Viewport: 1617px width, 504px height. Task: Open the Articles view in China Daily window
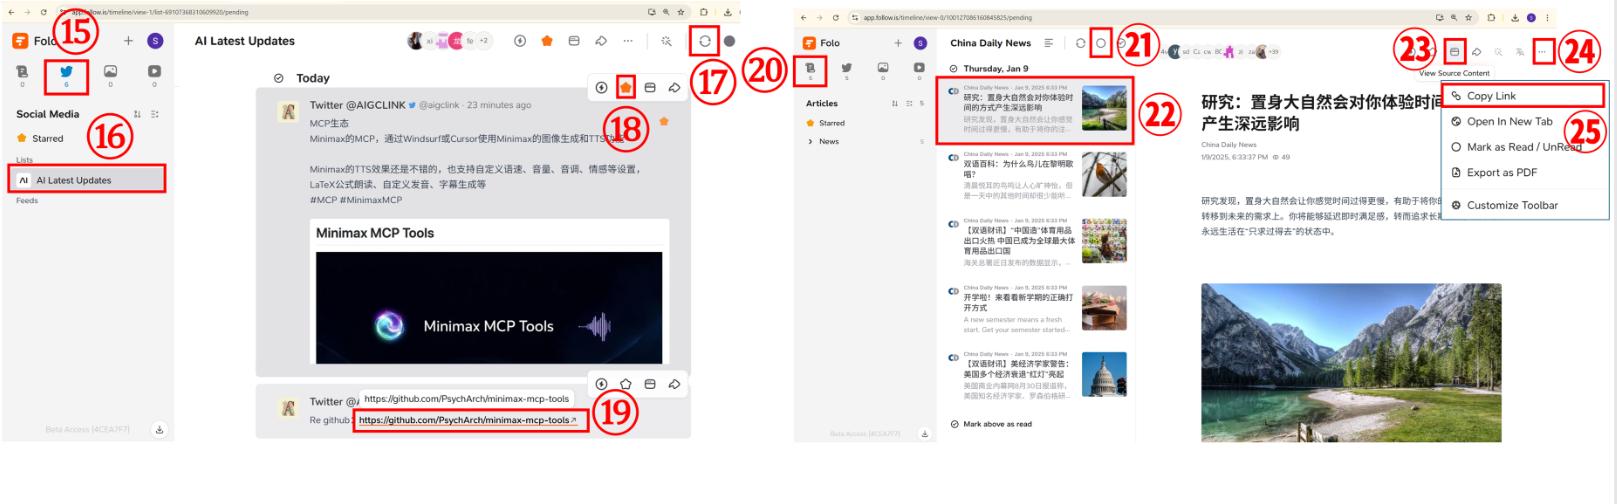point(810,69)
